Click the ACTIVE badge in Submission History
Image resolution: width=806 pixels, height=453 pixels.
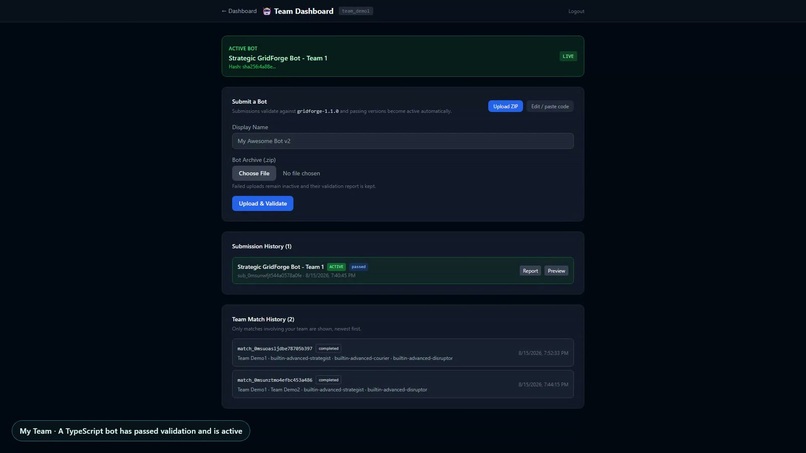pos(336,267)
